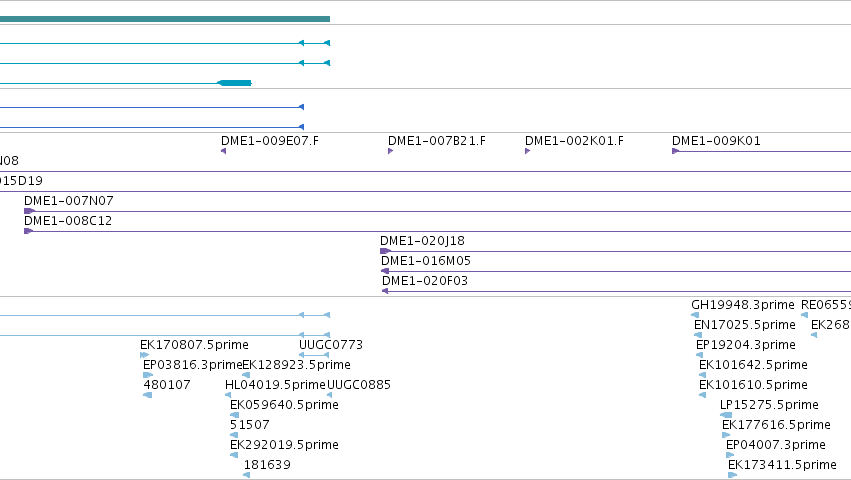Screen dimensions: 851x480
Task: Click the EP19204.3prime EST label
Action: point(746,345)
